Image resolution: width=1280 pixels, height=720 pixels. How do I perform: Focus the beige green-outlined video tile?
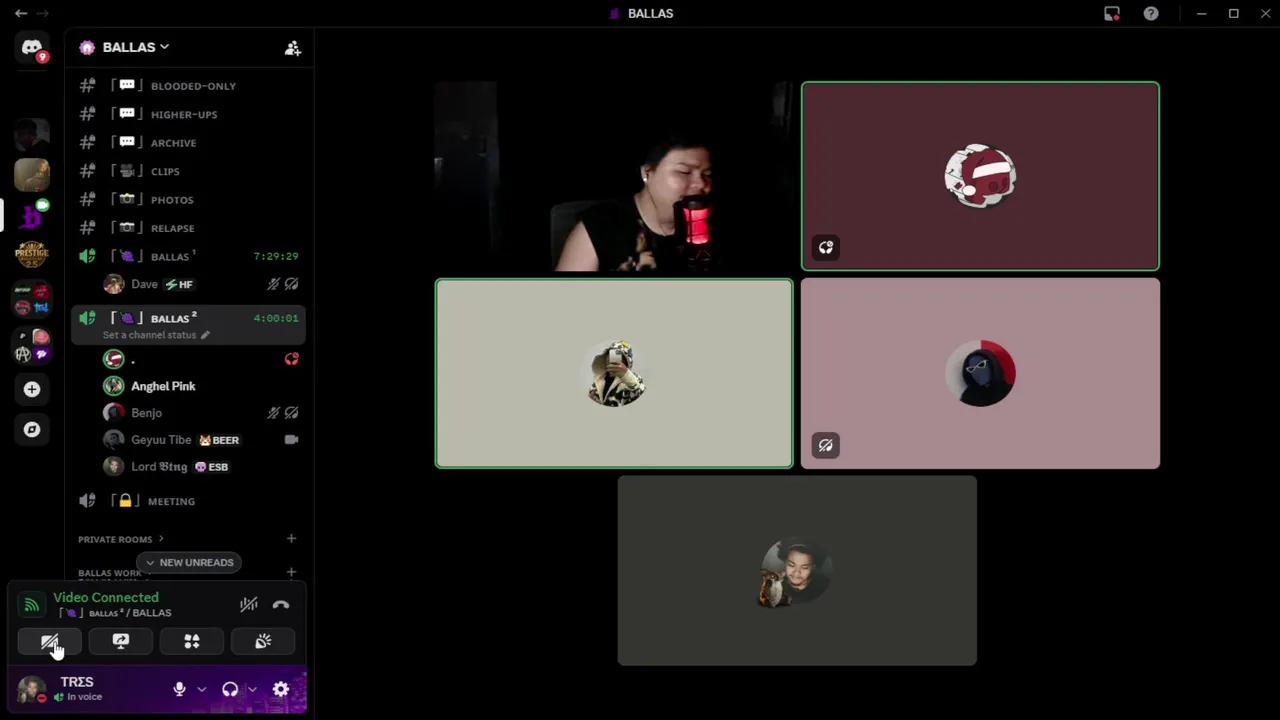(x=614, y=373)
